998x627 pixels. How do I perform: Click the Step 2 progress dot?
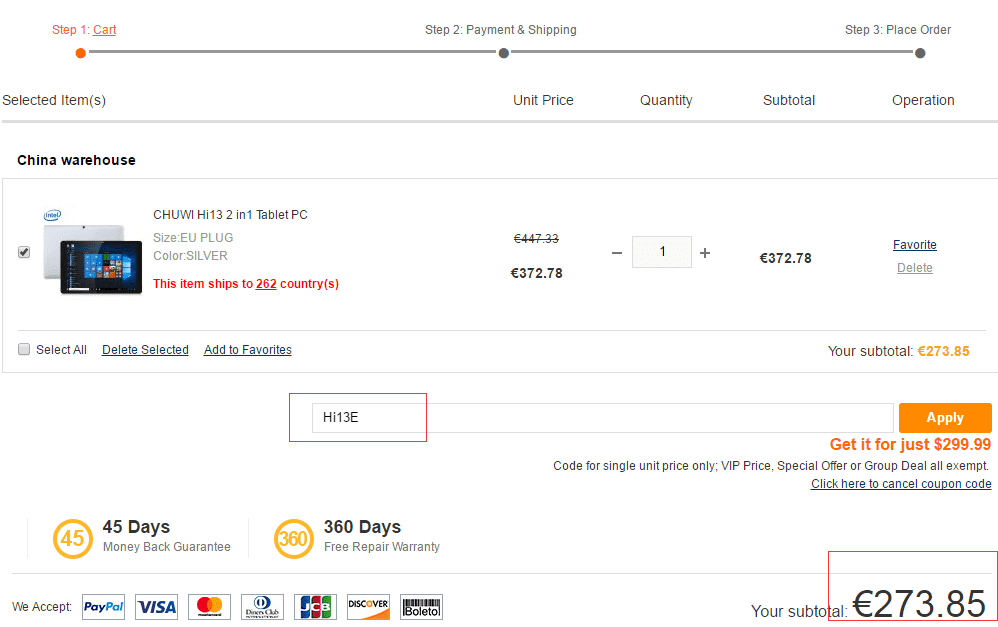(x=503, y=53)
